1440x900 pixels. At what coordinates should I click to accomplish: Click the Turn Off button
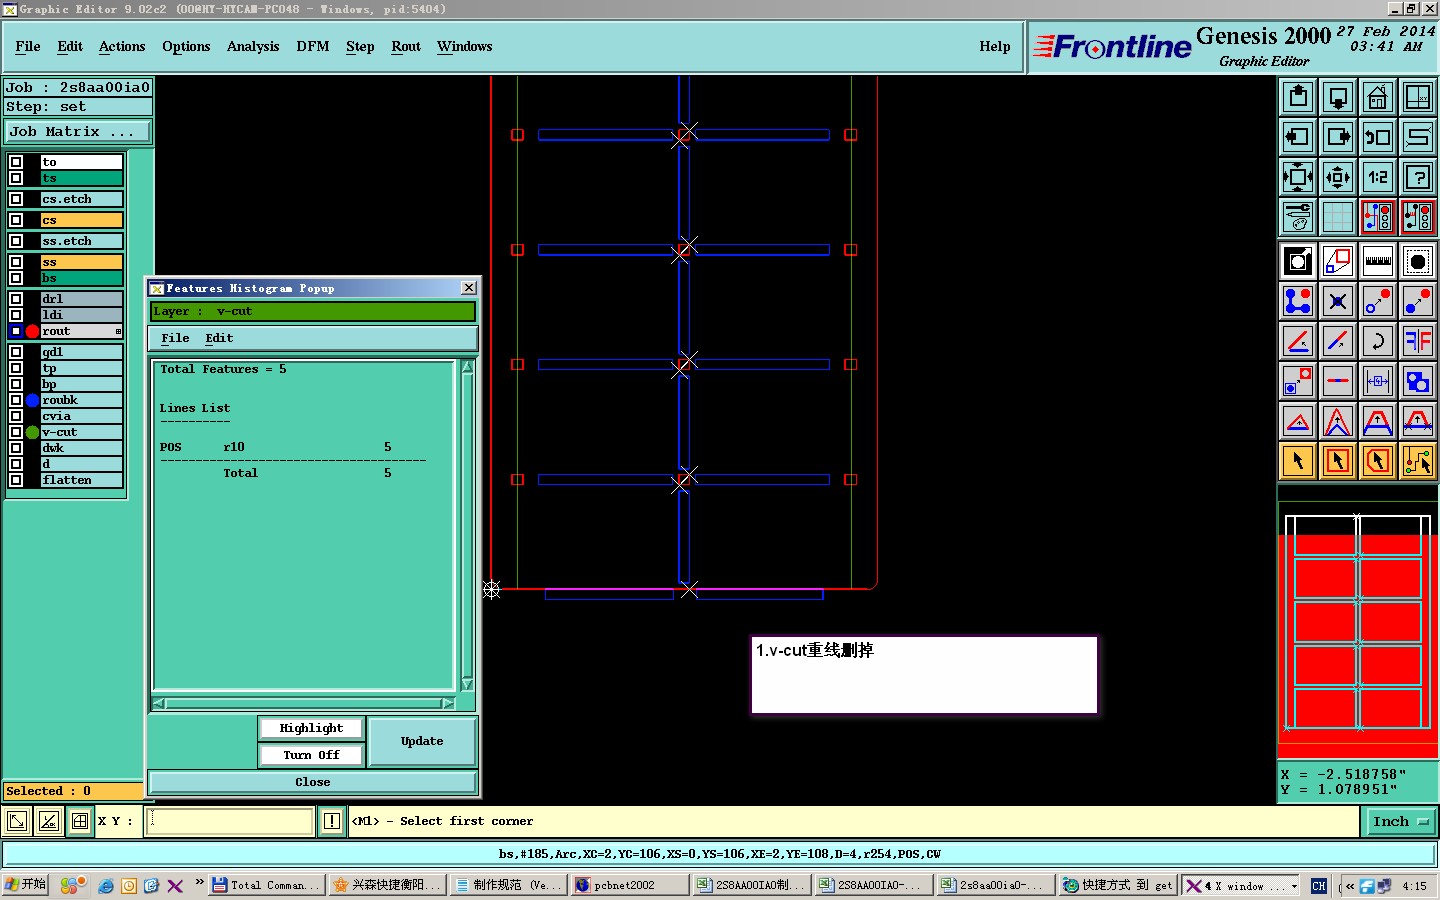[311, 755]
